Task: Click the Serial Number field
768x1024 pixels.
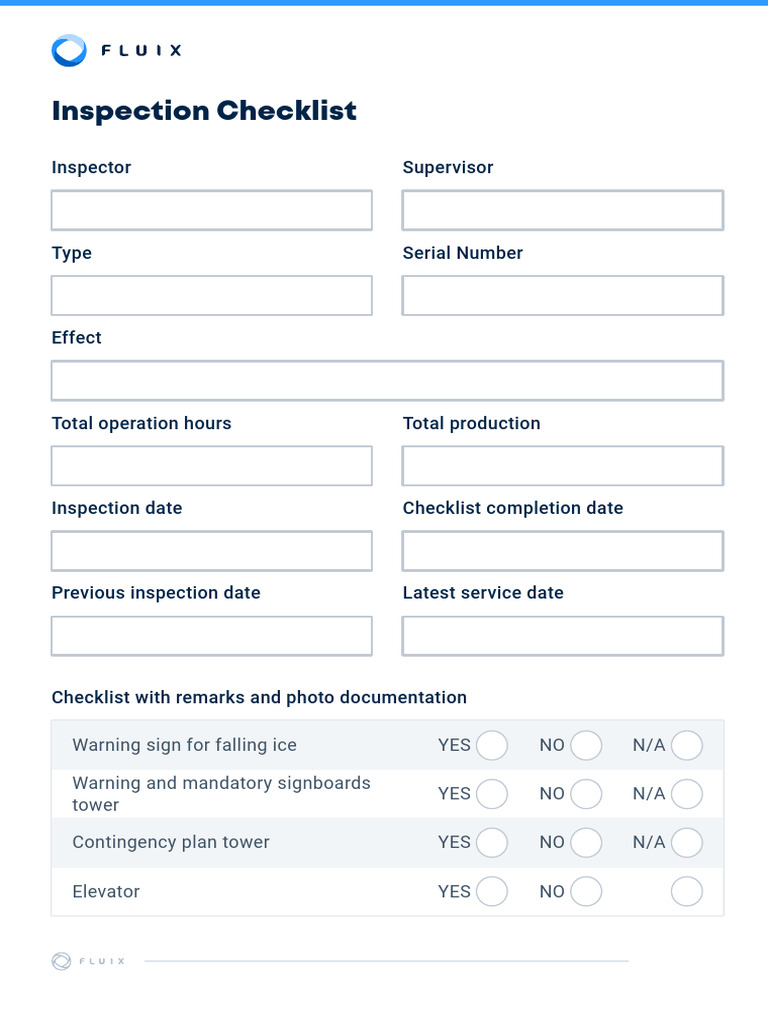Action: click(562, 296)
